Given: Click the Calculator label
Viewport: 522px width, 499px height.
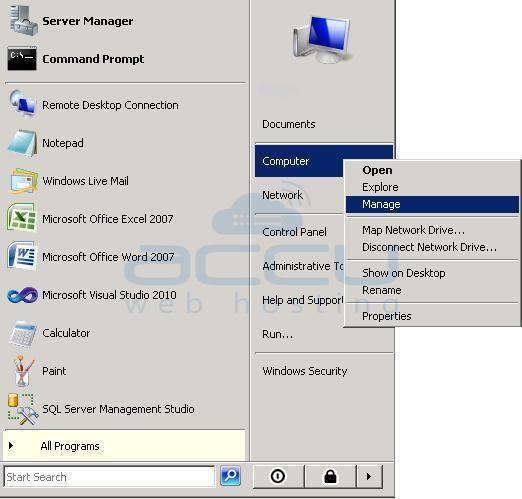Looking at the screenshot, I should [x=66, y=333].
